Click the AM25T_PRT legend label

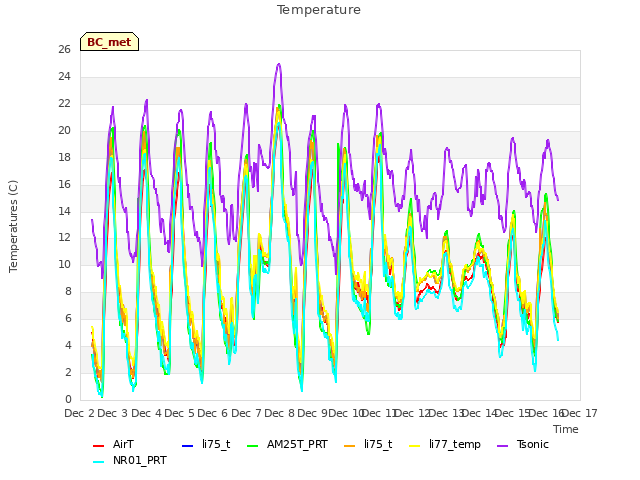click(297, 444)
